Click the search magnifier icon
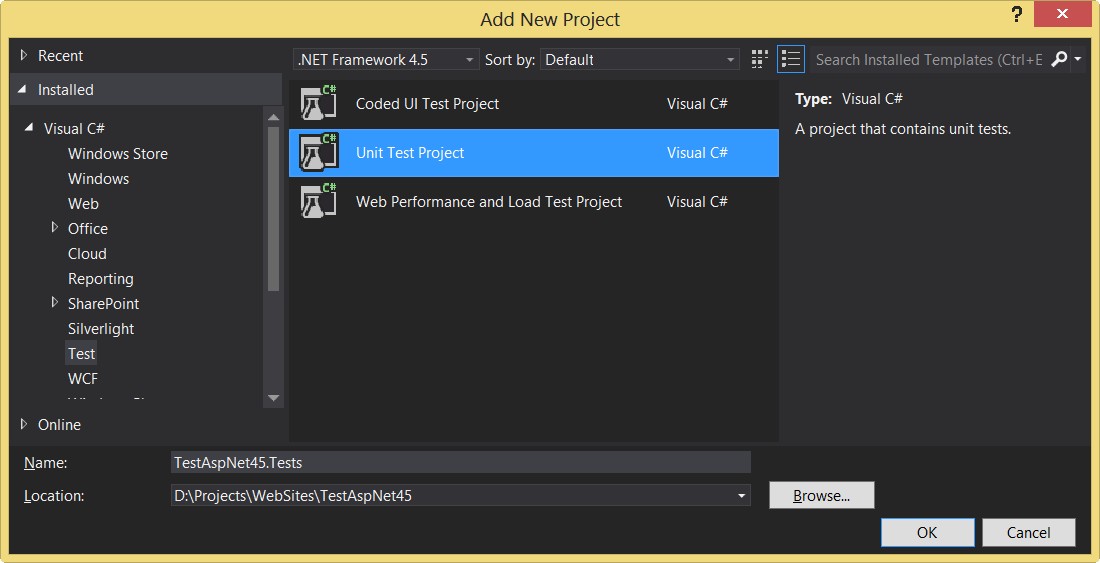The width and height of the screenshot is (1100, 563). [x=1059, y=60]
